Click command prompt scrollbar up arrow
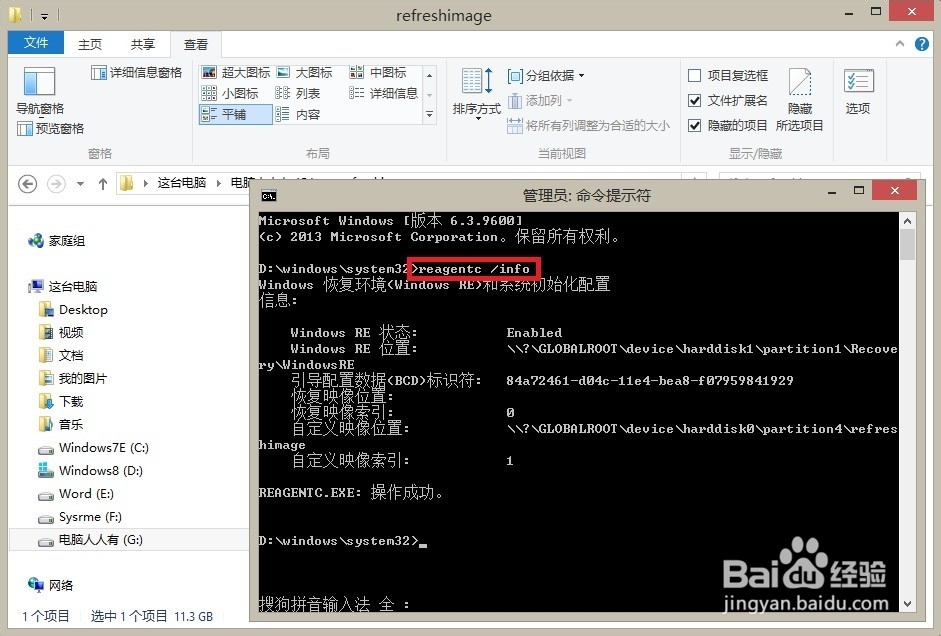This screenshot has height=636, width=941. 907,221
